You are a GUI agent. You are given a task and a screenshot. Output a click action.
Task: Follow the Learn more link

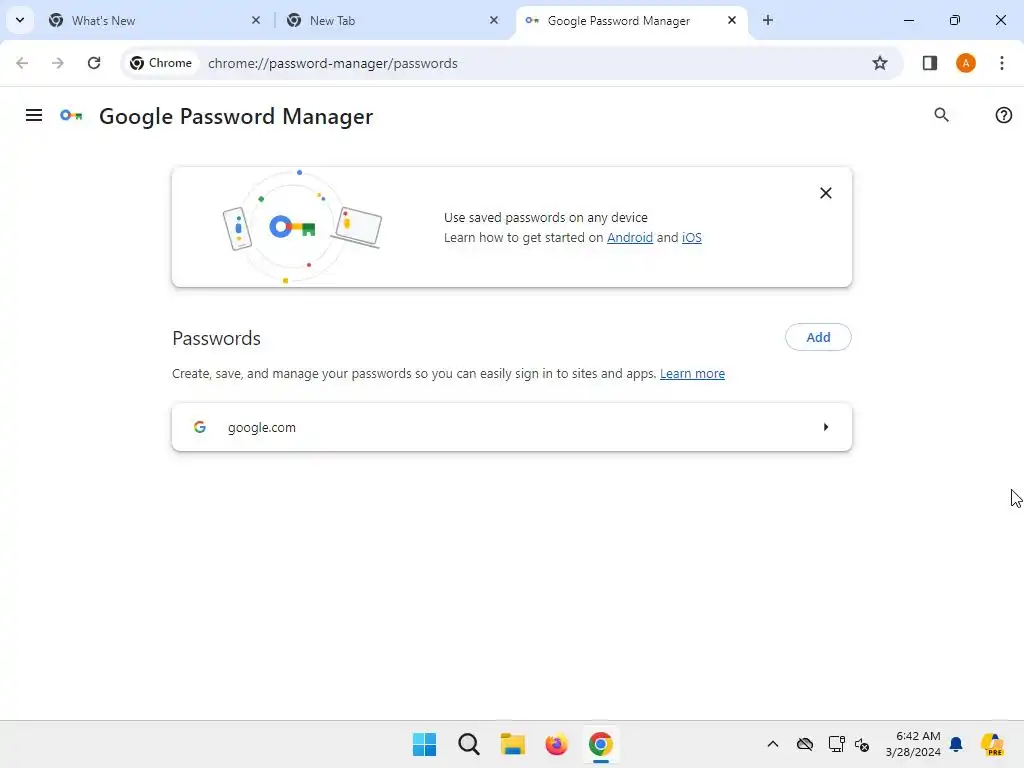click(x=692, y=374)
